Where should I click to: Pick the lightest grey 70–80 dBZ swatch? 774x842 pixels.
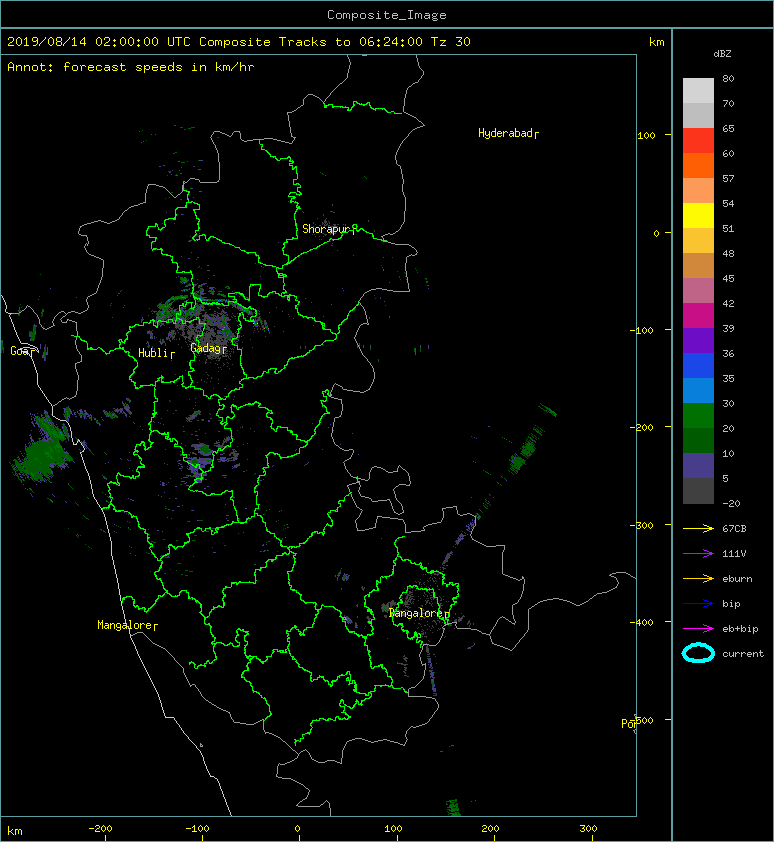pos(698,90)
